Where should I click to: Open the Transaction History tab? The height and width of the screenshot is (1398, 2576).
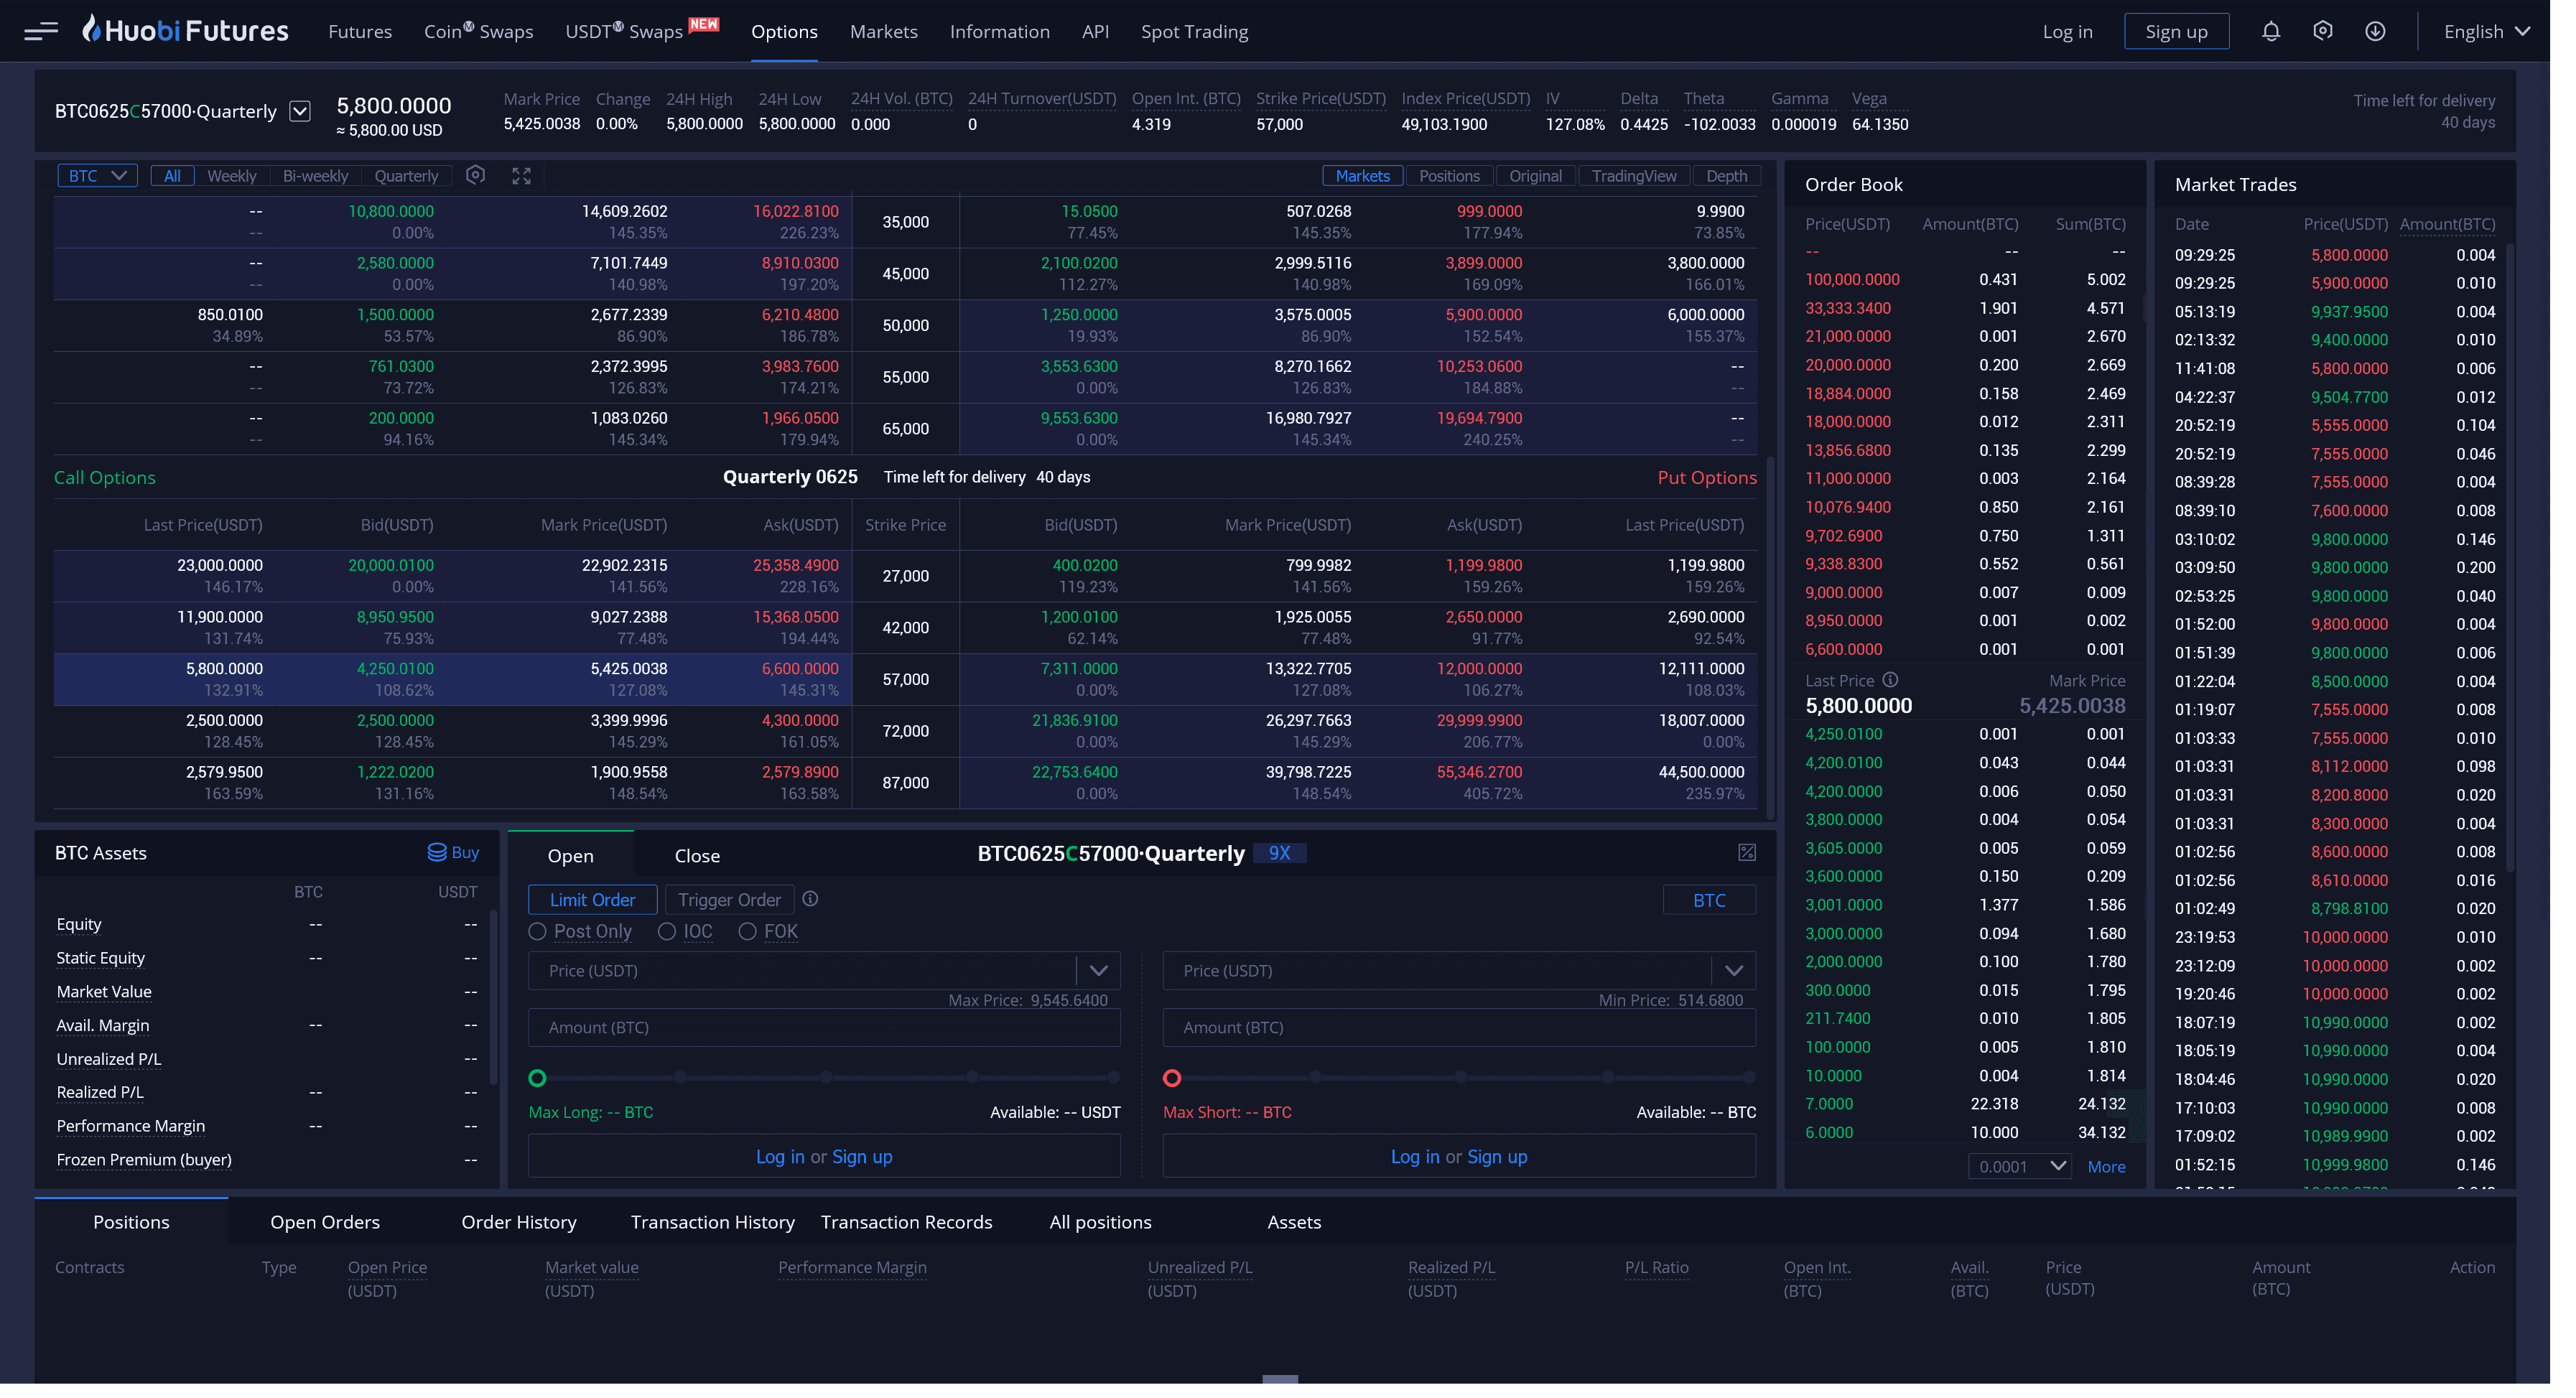point(712,1221)
